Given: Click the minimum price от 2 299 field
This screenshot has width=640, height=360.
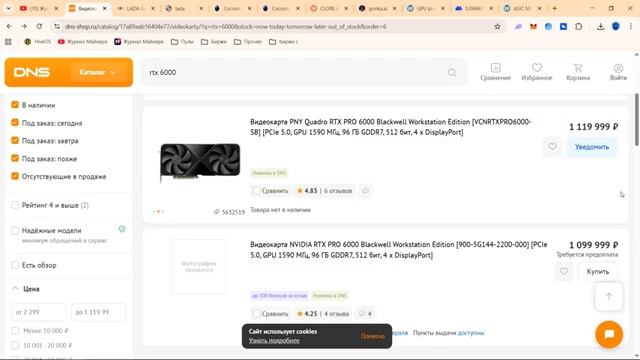Looking at the screenshot, I should click(x=39, y=312).
